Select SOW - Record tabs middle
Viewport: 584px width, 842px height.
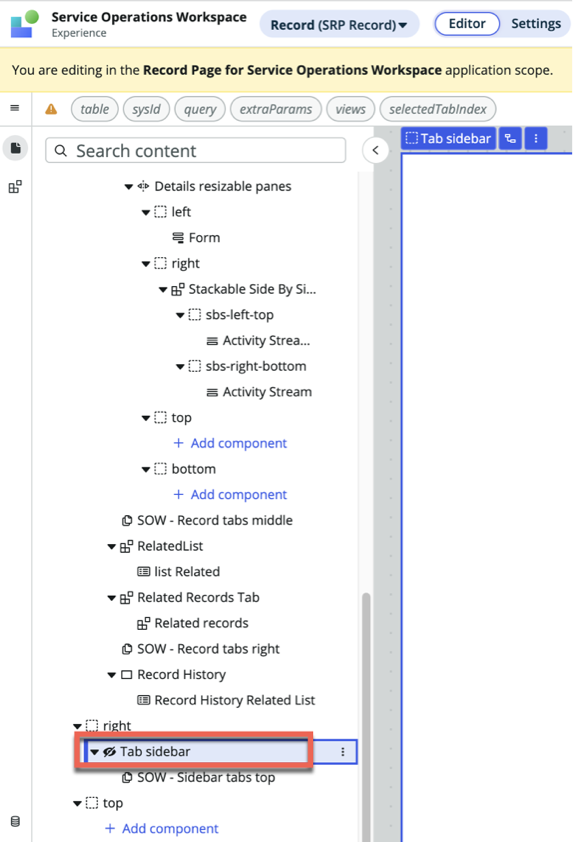(x=215, y=520)
